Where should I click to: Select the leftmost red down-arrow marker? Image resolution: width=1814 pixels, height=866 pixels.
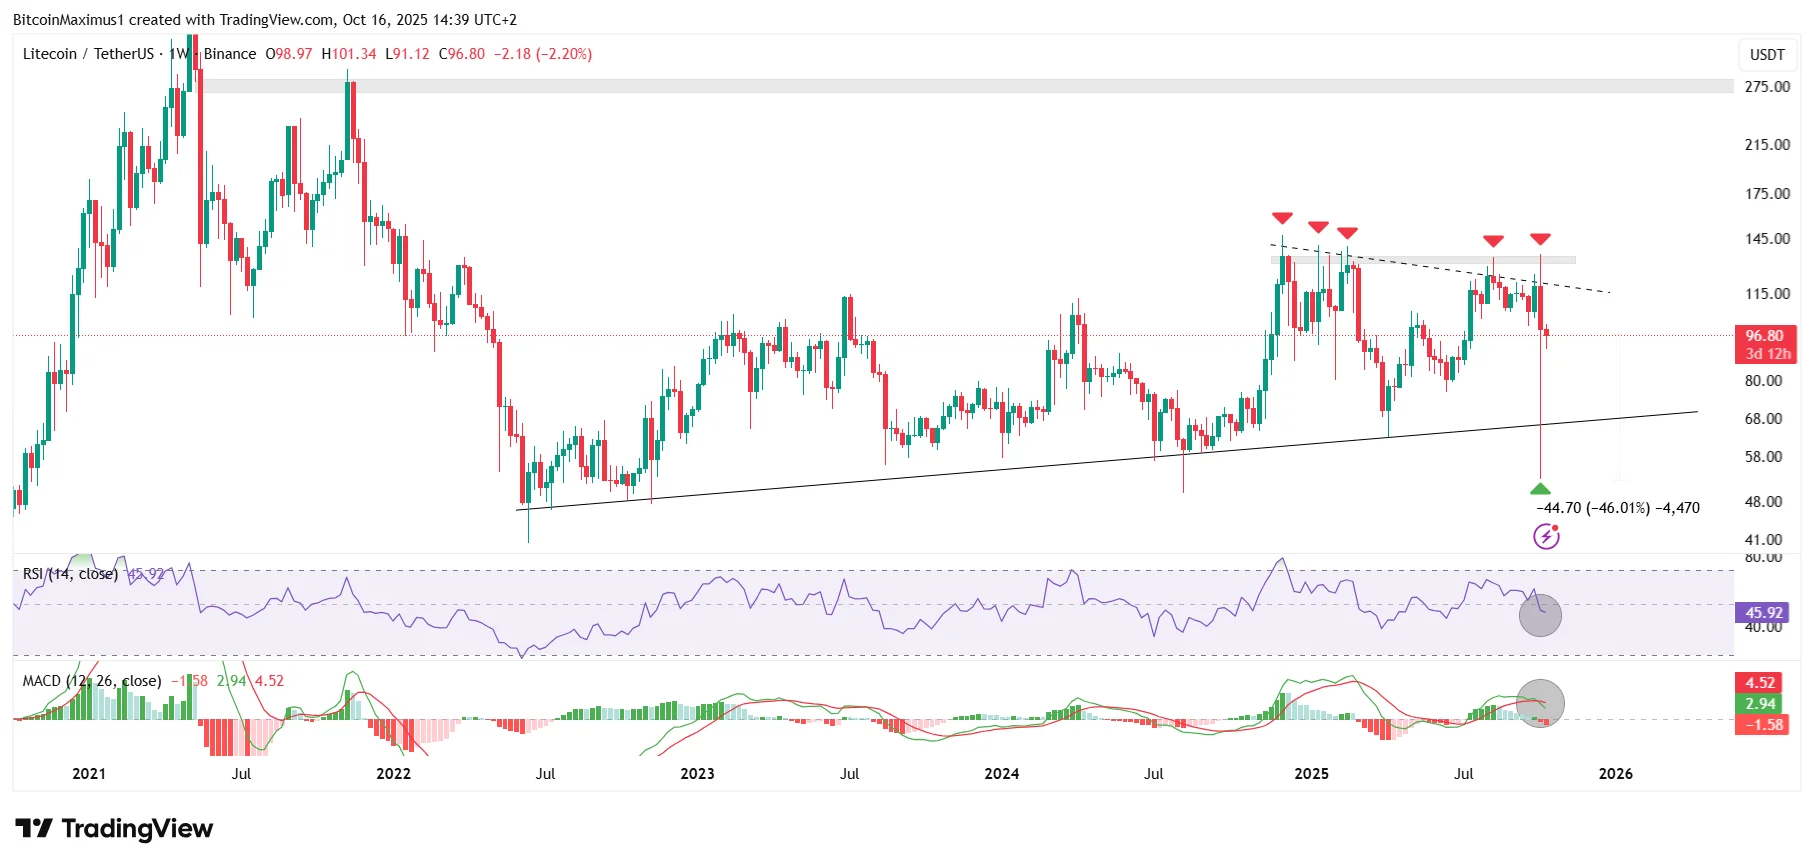1282,218
